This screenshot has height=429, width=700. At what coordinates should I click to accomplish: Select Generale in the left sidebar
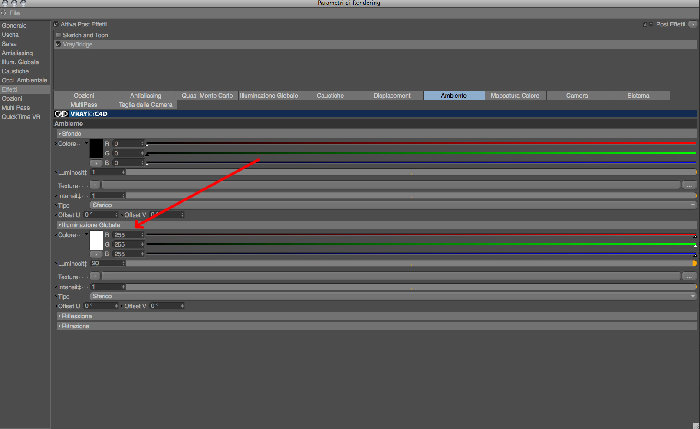(x=14, y=25)
